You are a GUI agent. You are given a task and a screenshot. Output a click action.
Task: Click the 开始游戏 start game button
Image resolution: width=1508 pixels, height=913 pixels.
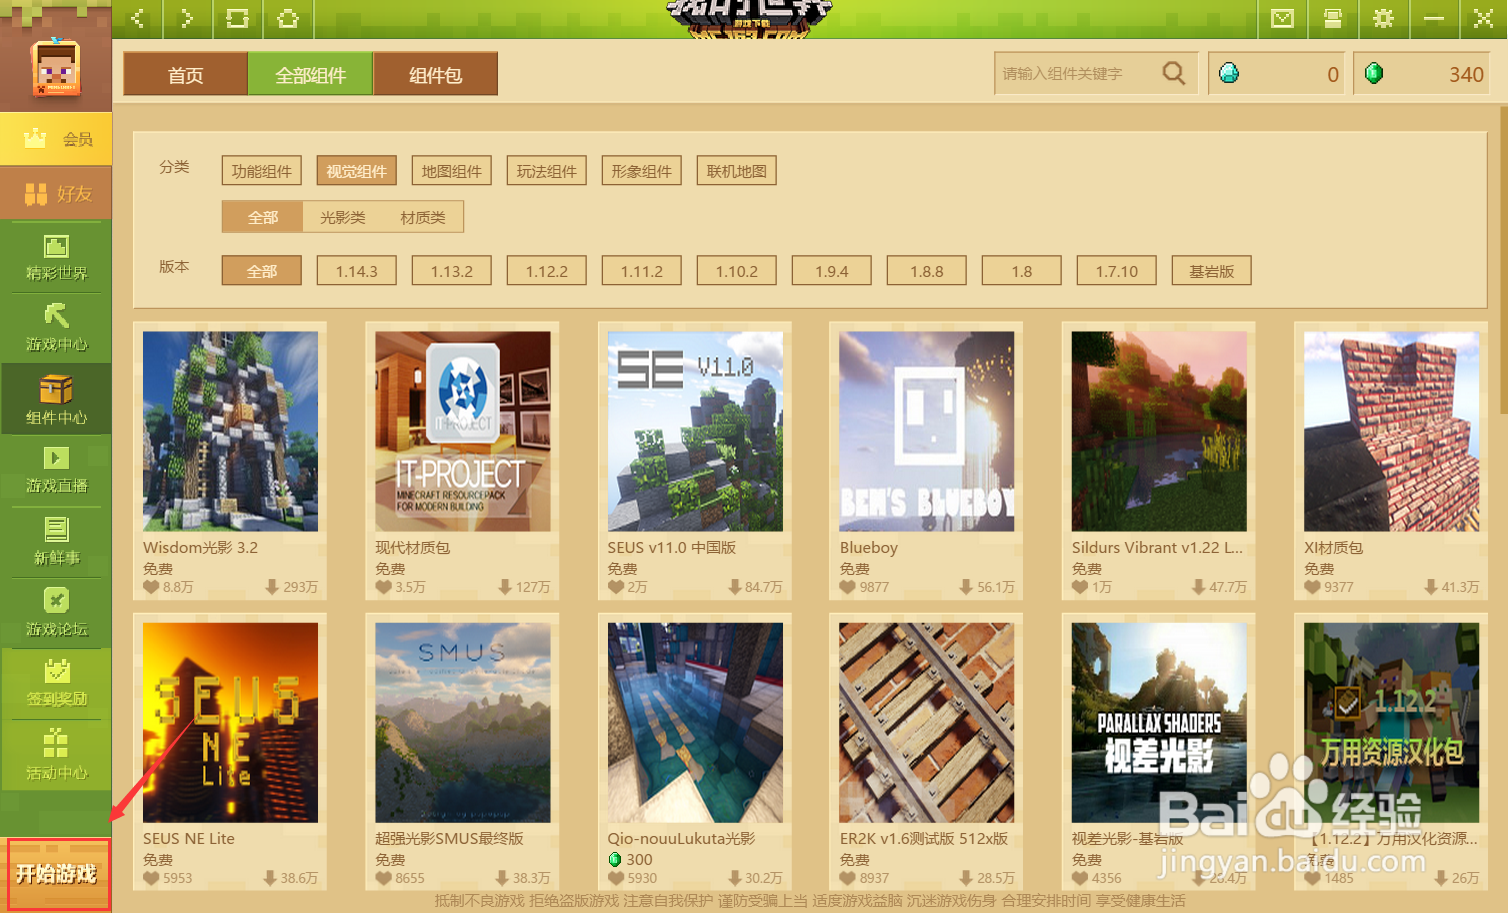pos(57,874)
